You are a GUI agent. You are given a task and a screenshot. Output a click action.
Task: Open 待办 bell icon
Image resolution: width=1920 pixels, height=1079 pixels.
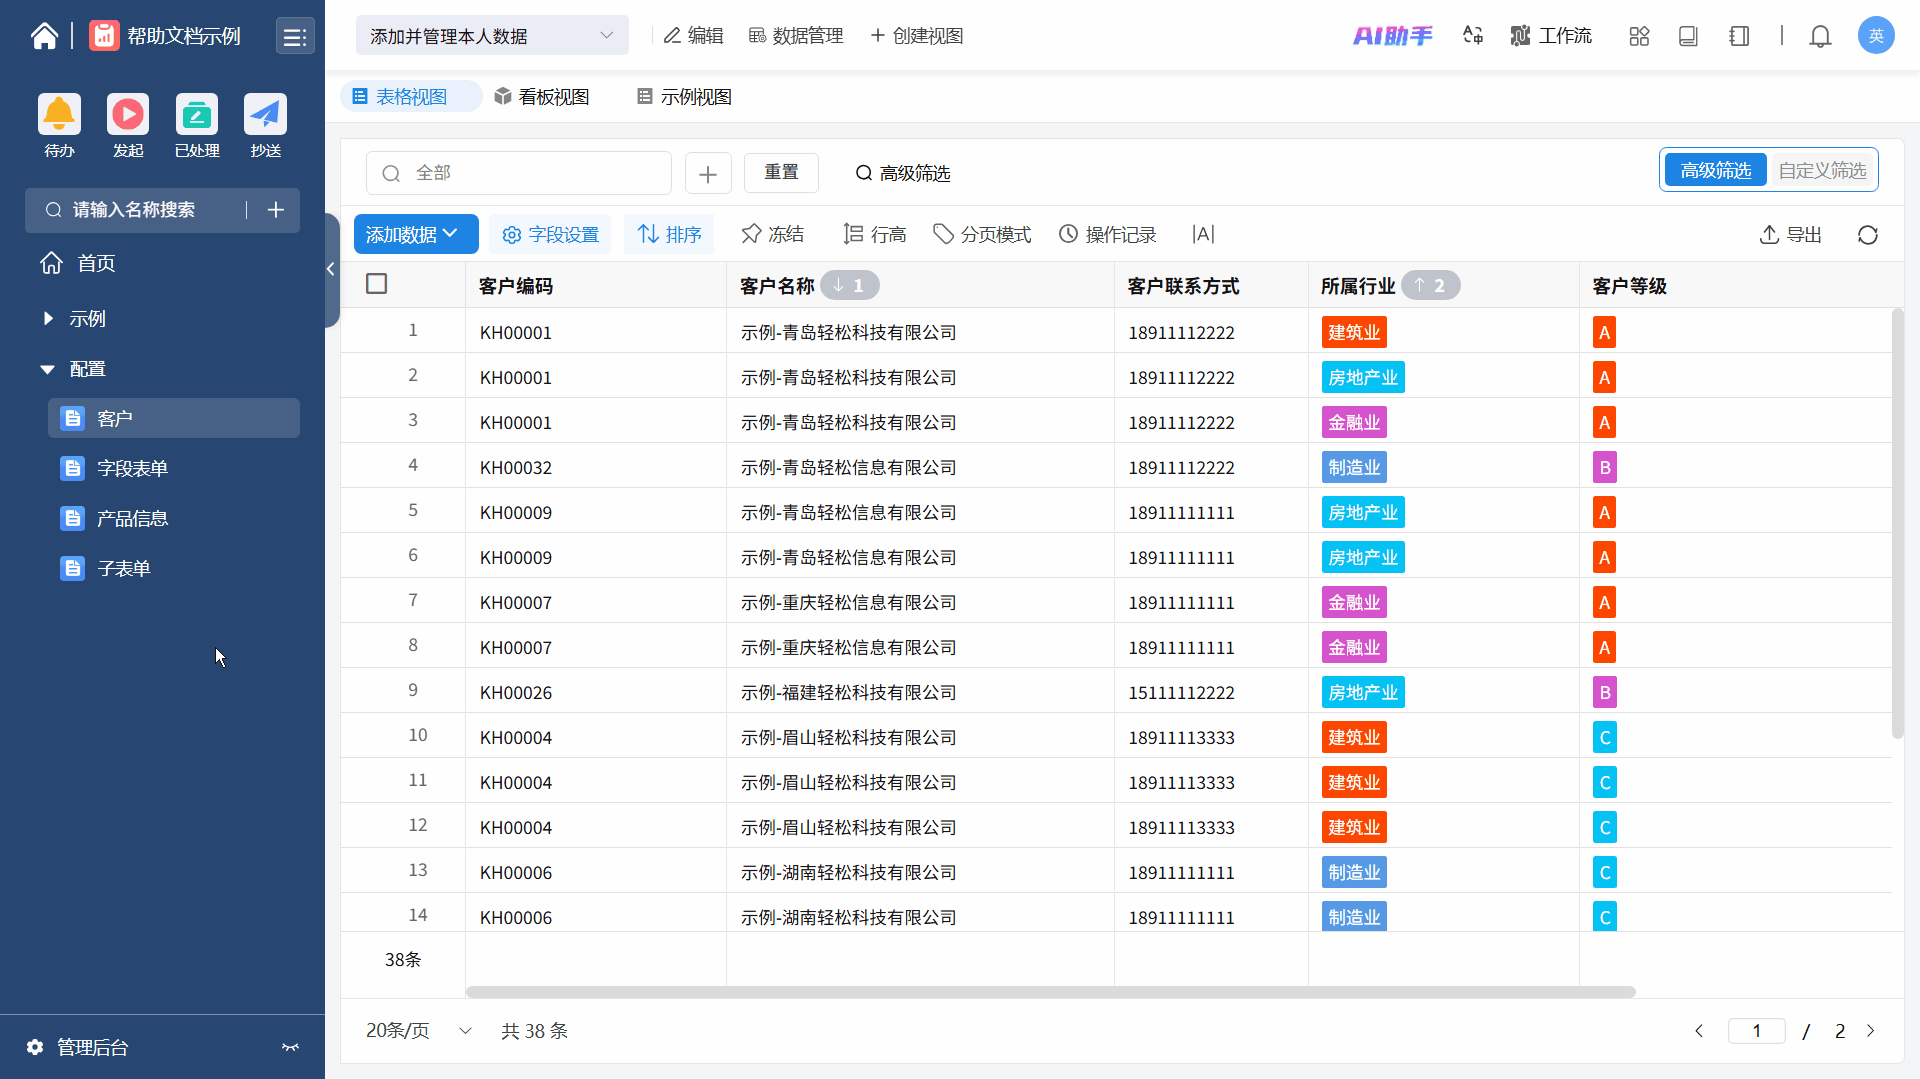(59, 114)
